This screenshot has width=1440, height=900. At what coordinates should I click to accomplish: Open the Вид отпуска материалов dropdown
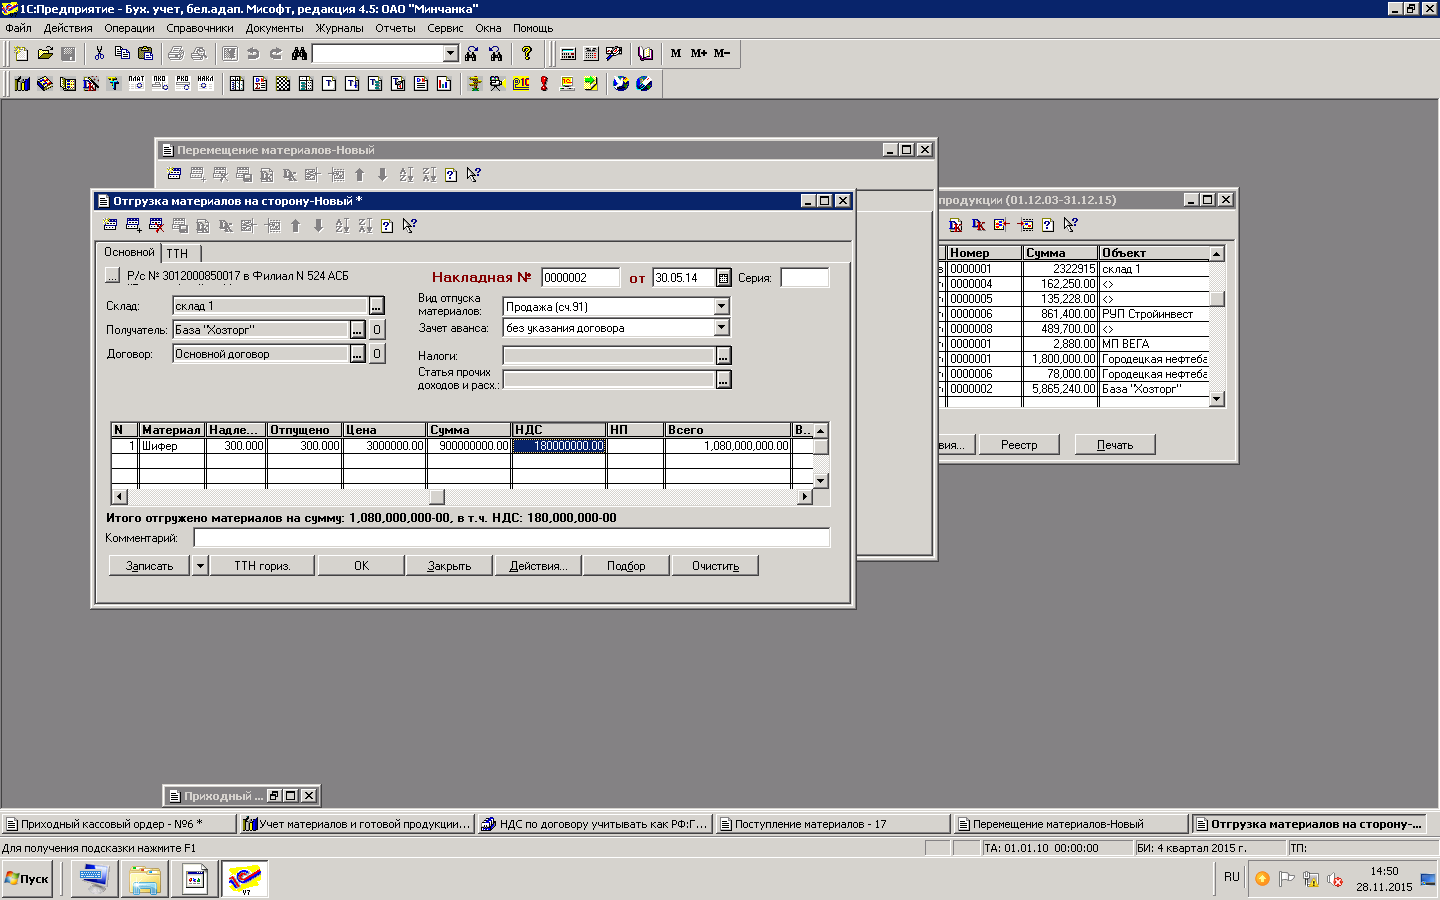(722, 307)
